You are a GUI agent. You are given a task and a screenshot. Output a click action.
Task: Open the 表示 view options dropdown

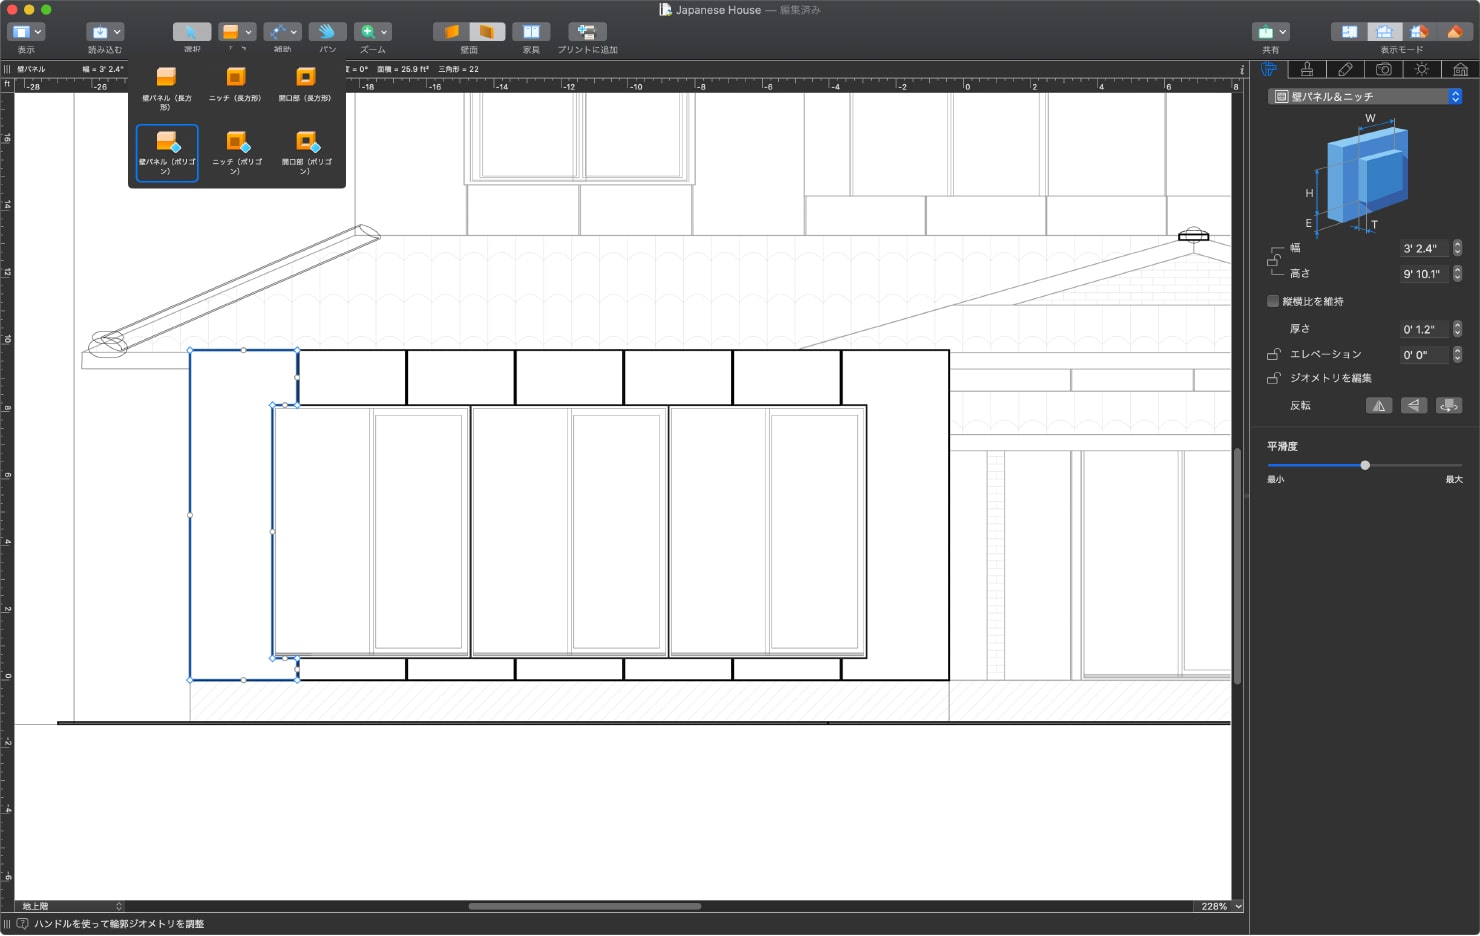click(x=26, y=32)
